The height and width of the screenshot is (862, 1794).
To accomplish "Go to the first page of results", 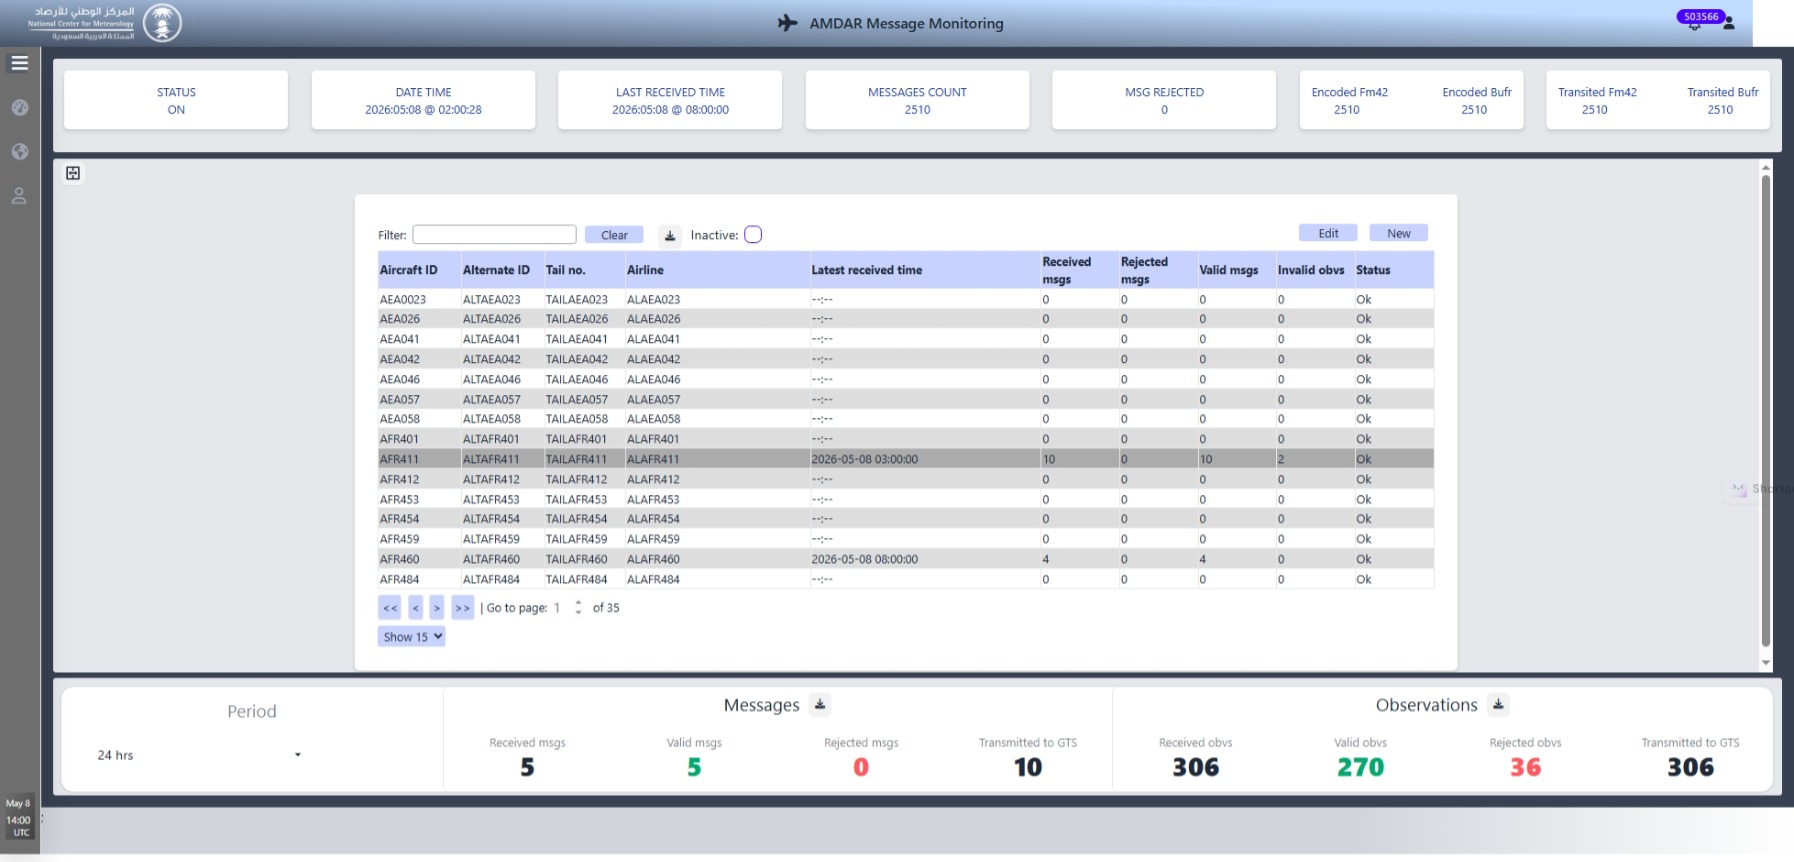I will point(390,607).
